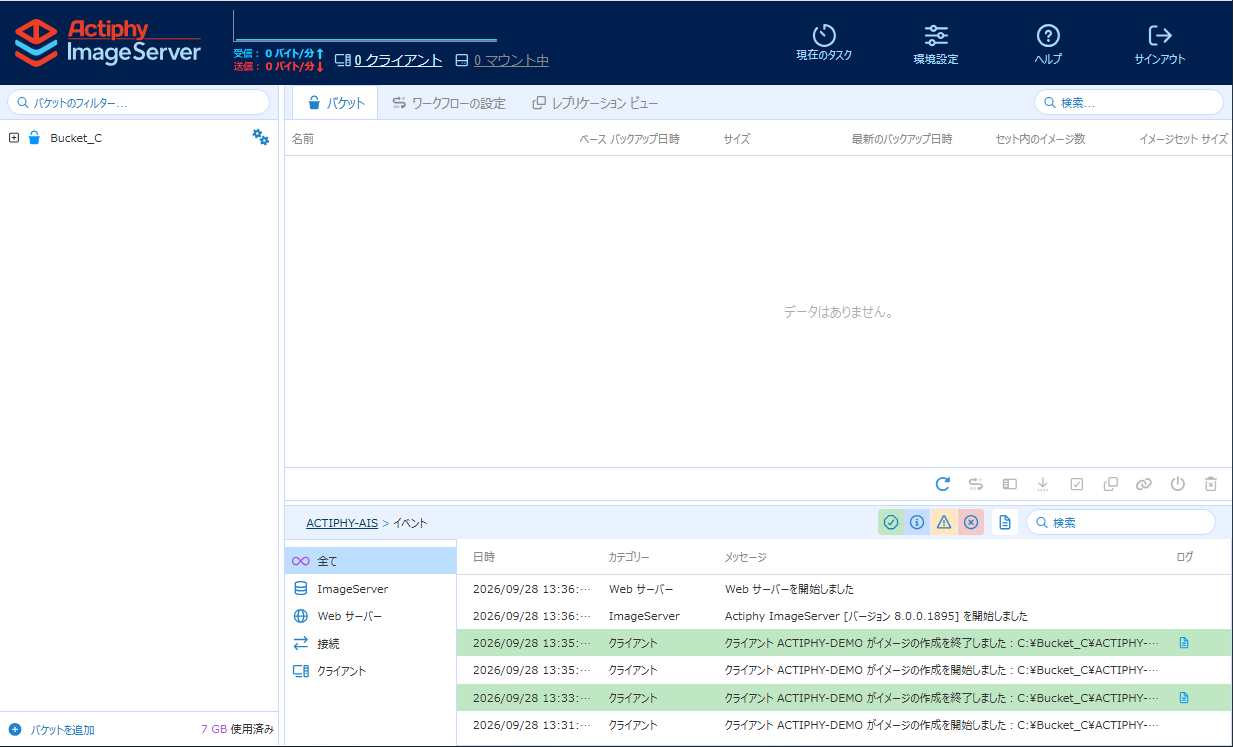
Task: Focus the events panel 検索 search box
Action: pyautogui.click(x=1120, y=522)
